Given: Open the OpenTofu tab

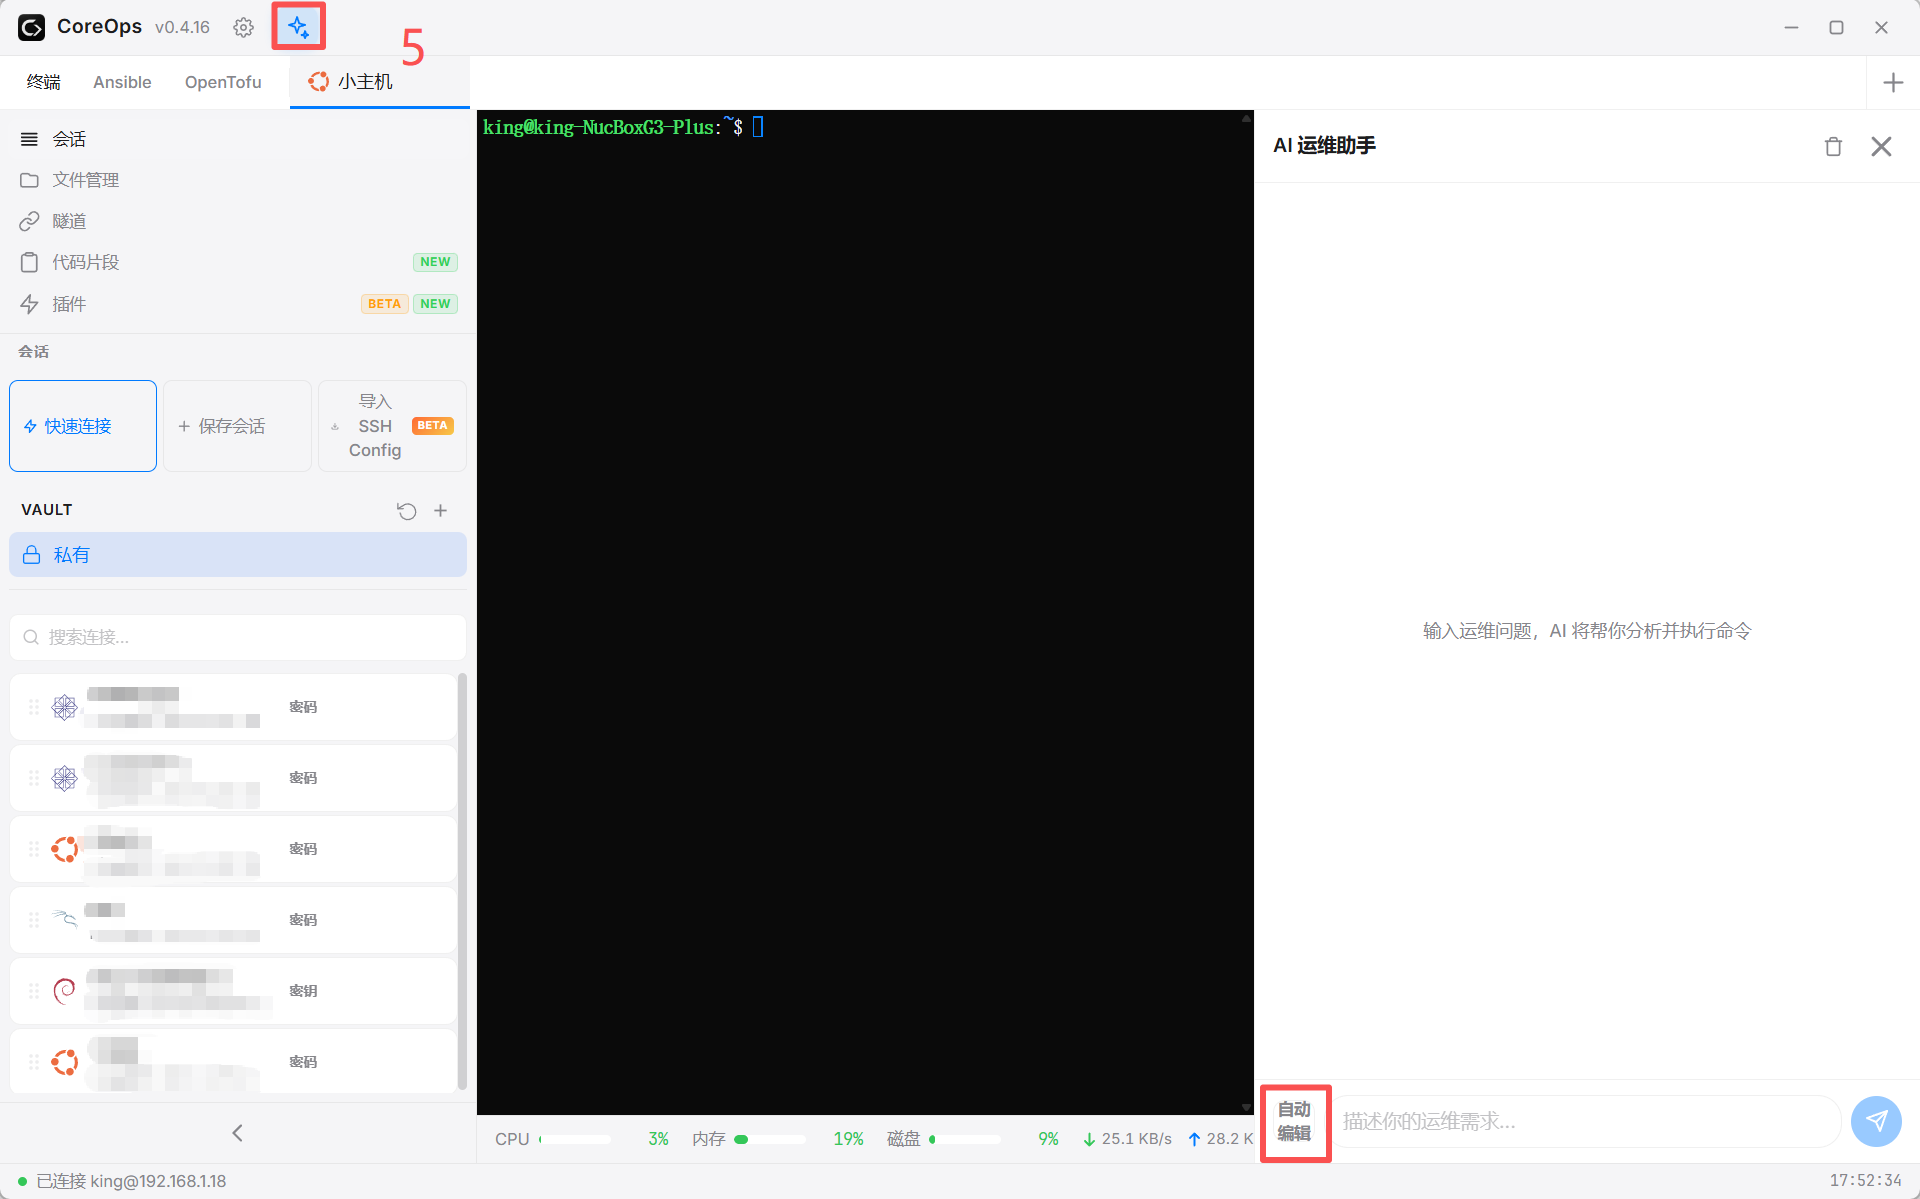Looking at the screenshot, I should pyautogui.click(x=223, y=82).
